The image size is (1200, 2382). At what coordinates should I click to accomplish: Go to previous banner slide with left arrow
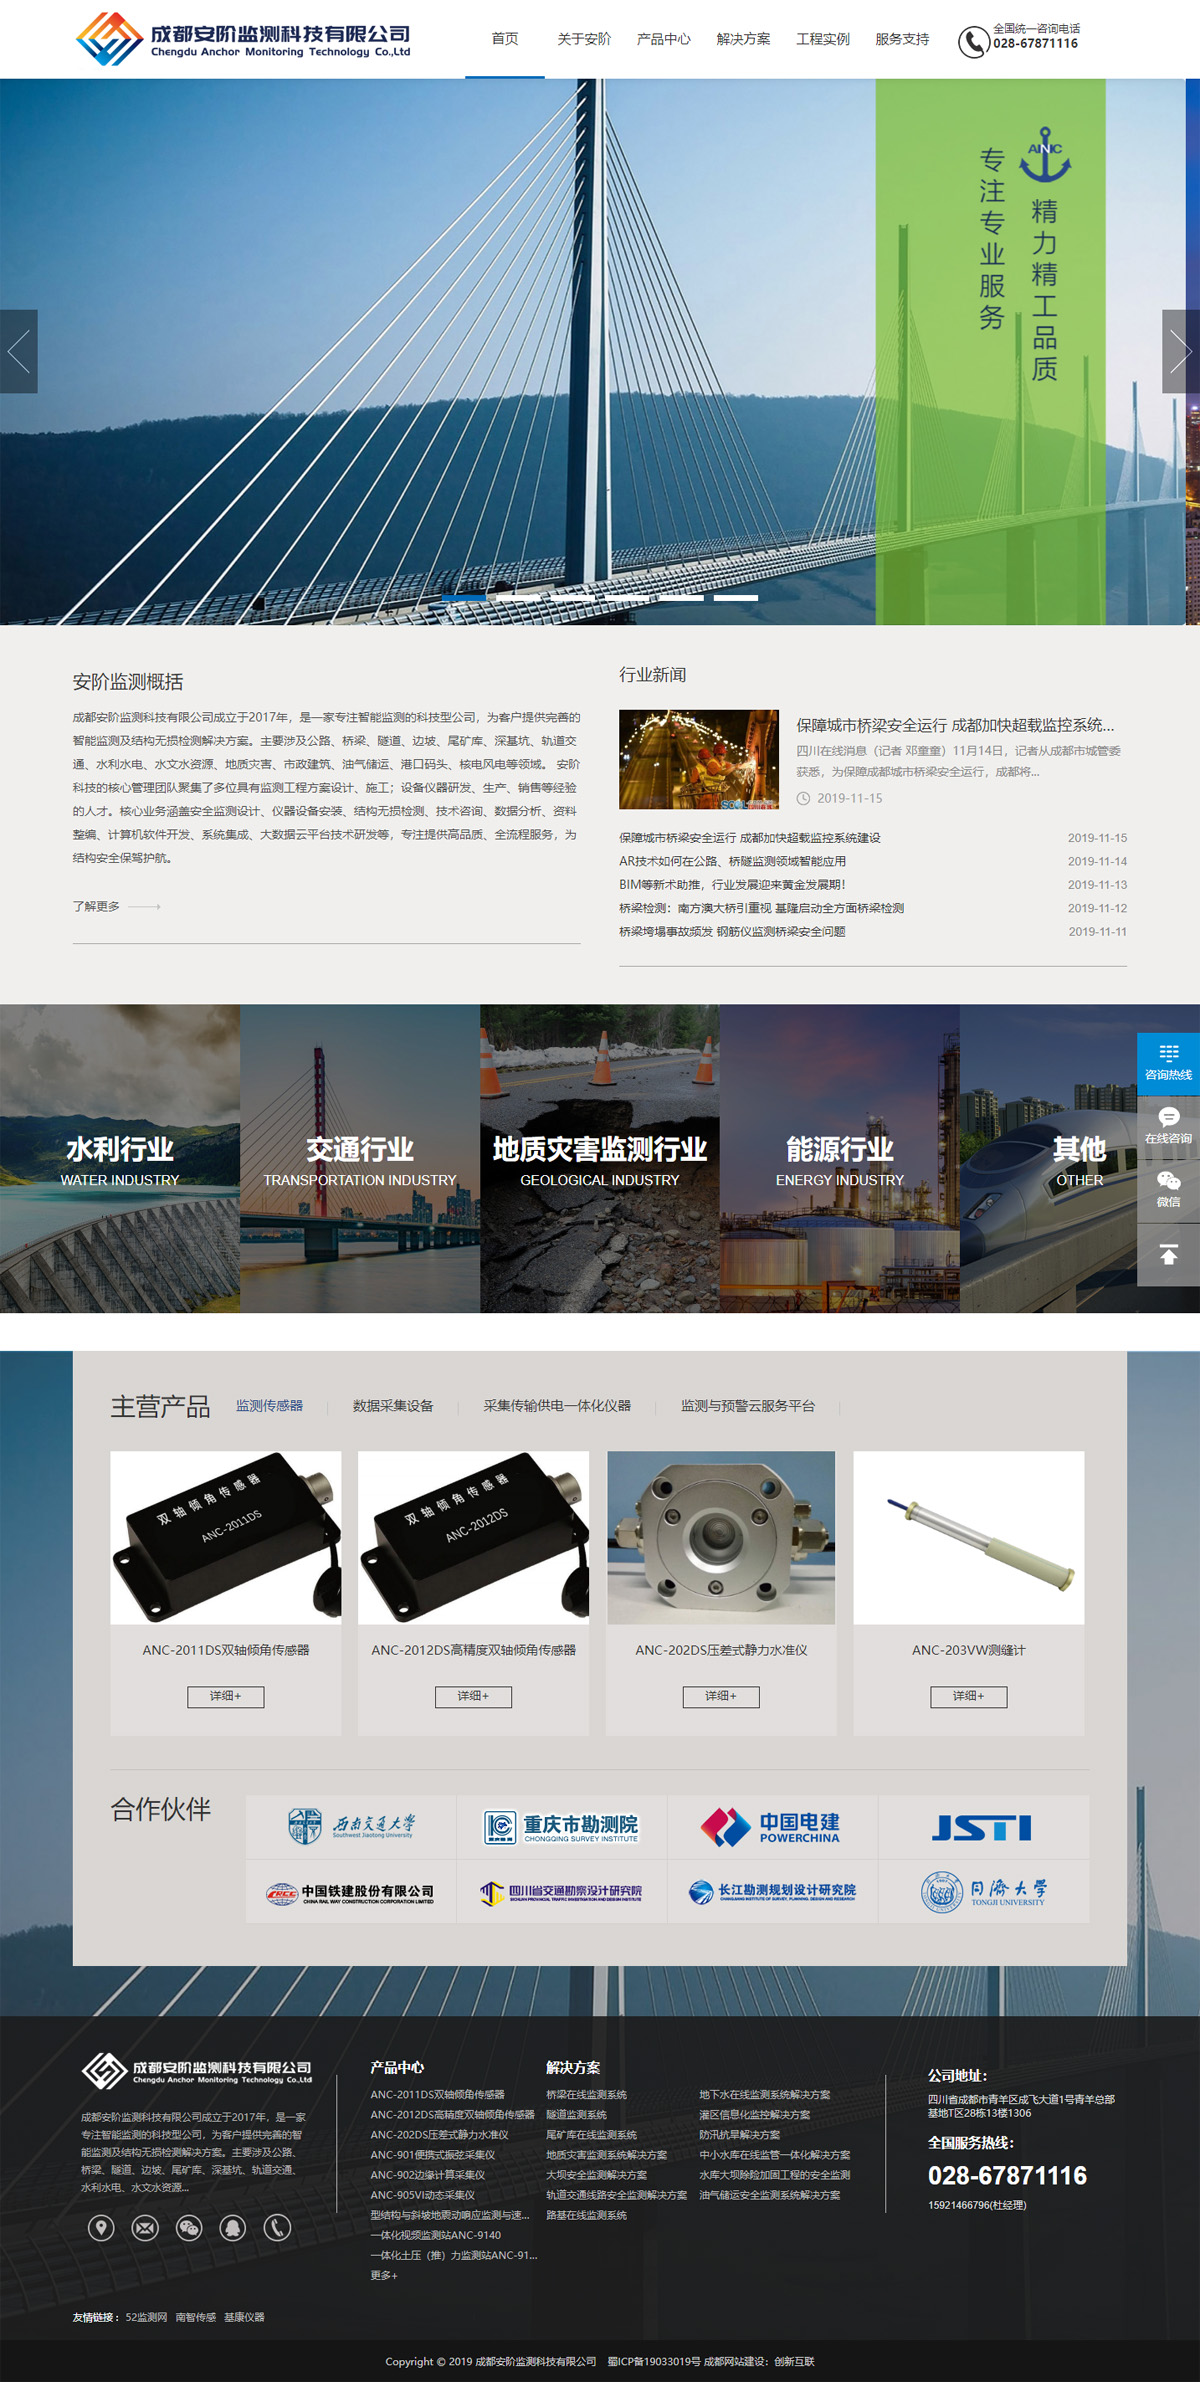tap(18, 351)
